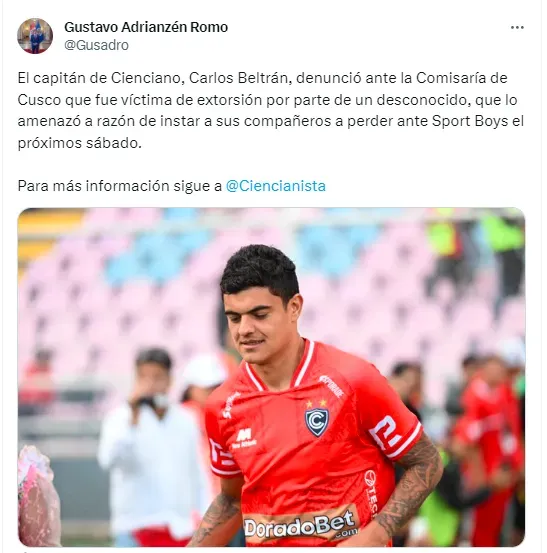The width and height of the screenshot is (547, 553).
Task: Click the Marathon brand logo on the jersey
Action: [x=244, y=438]
